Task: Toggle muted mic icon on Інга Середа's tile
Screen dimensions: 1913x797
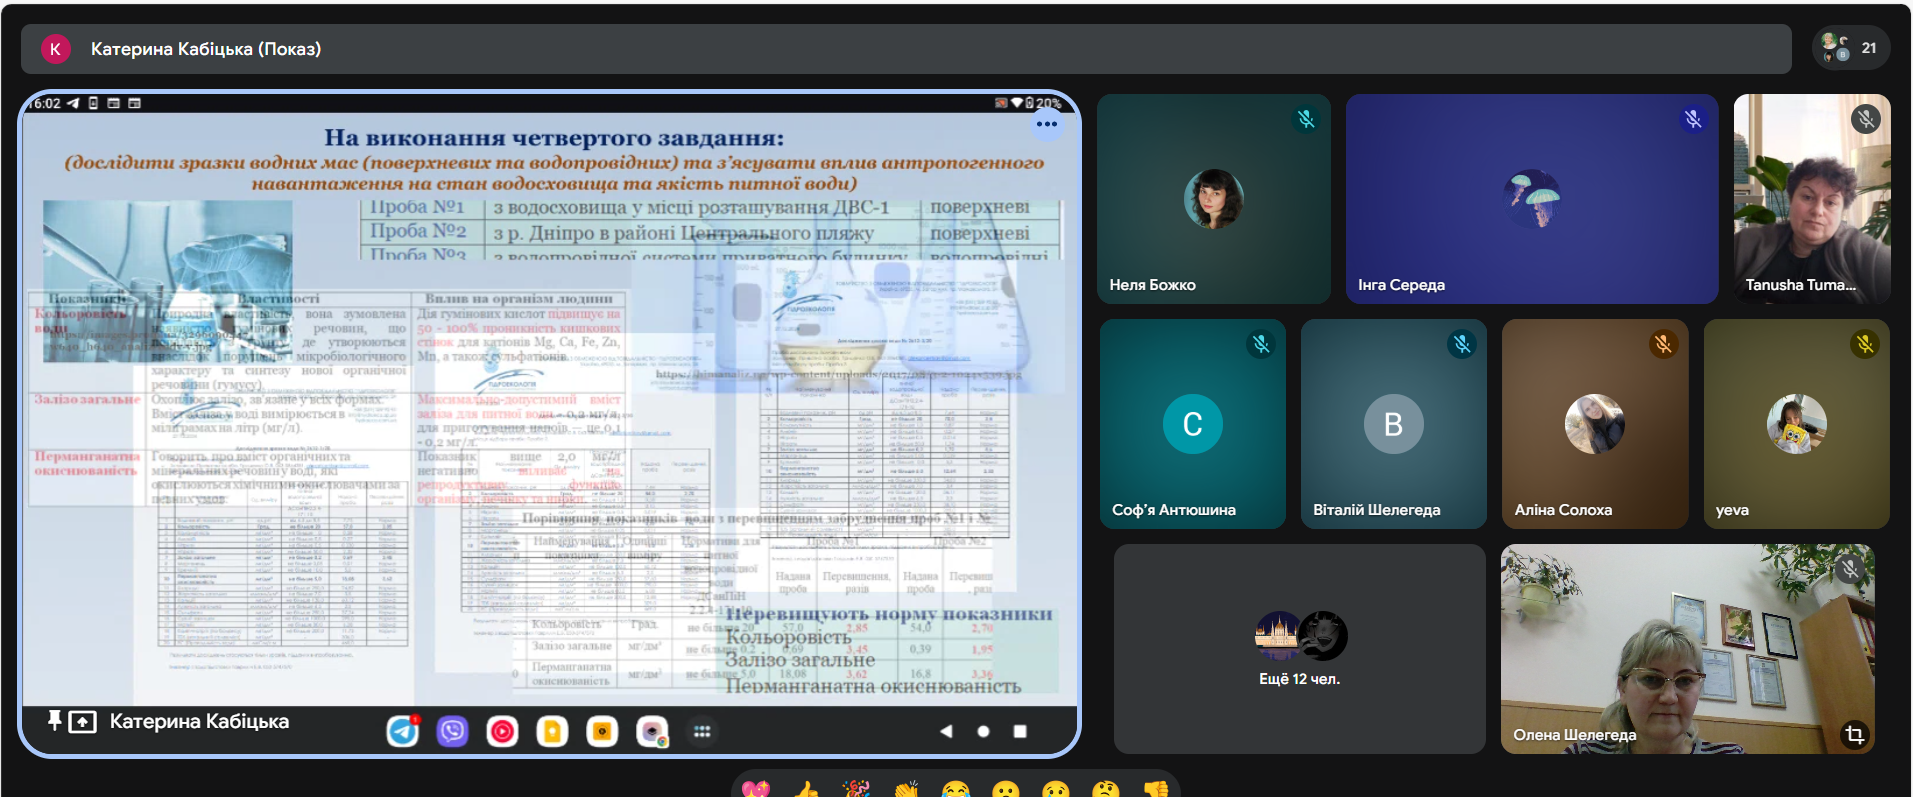Action: tap(1693, 119)
